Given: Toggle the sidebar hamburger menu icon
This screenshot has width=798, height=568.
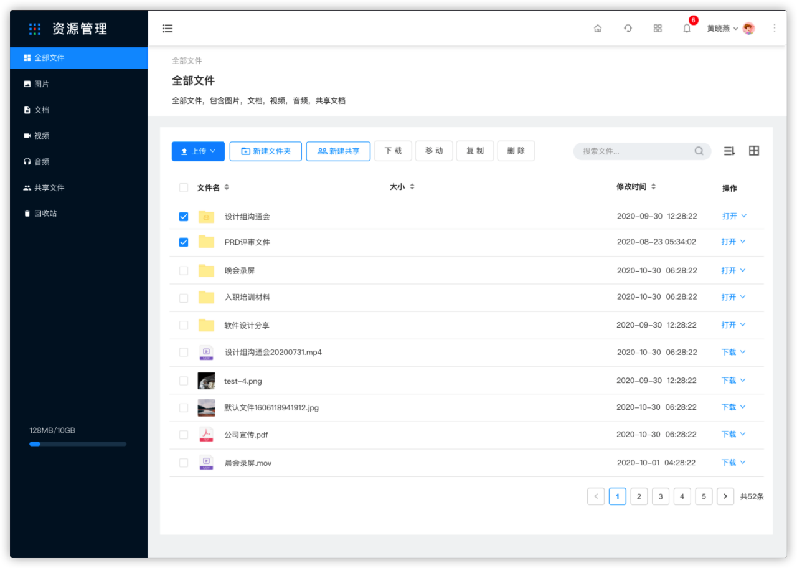Looking at the screenshot, I should click(x=167, y=28).
